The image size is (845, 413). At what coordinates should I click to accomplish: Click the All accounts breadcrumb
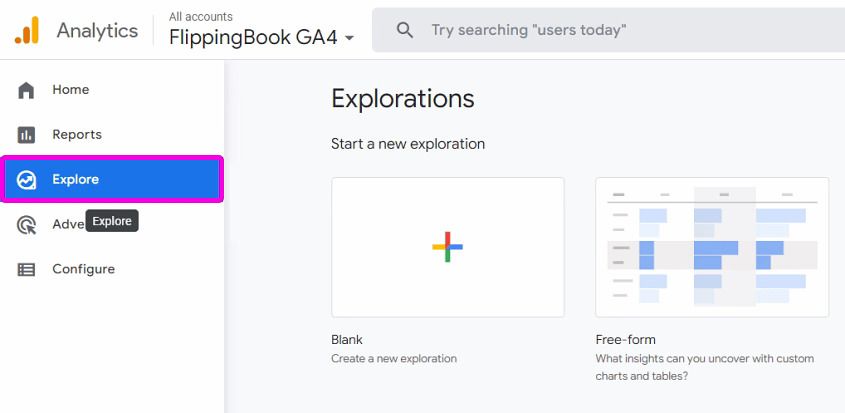coord(200,17)
